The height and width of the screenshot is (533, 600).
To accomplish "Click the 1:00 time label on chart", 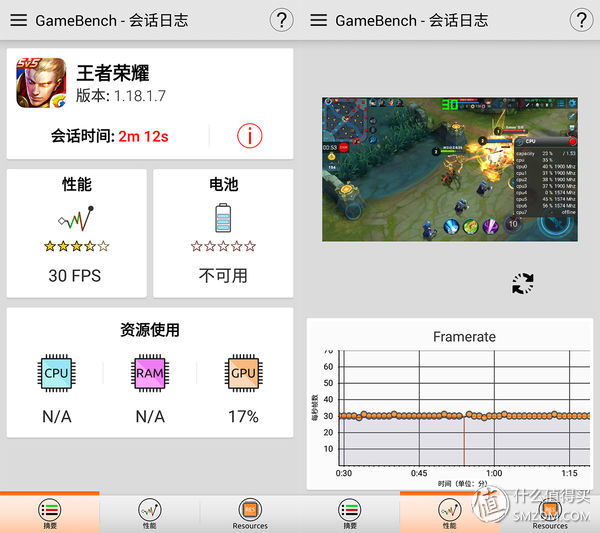I will tap(494, 473).
